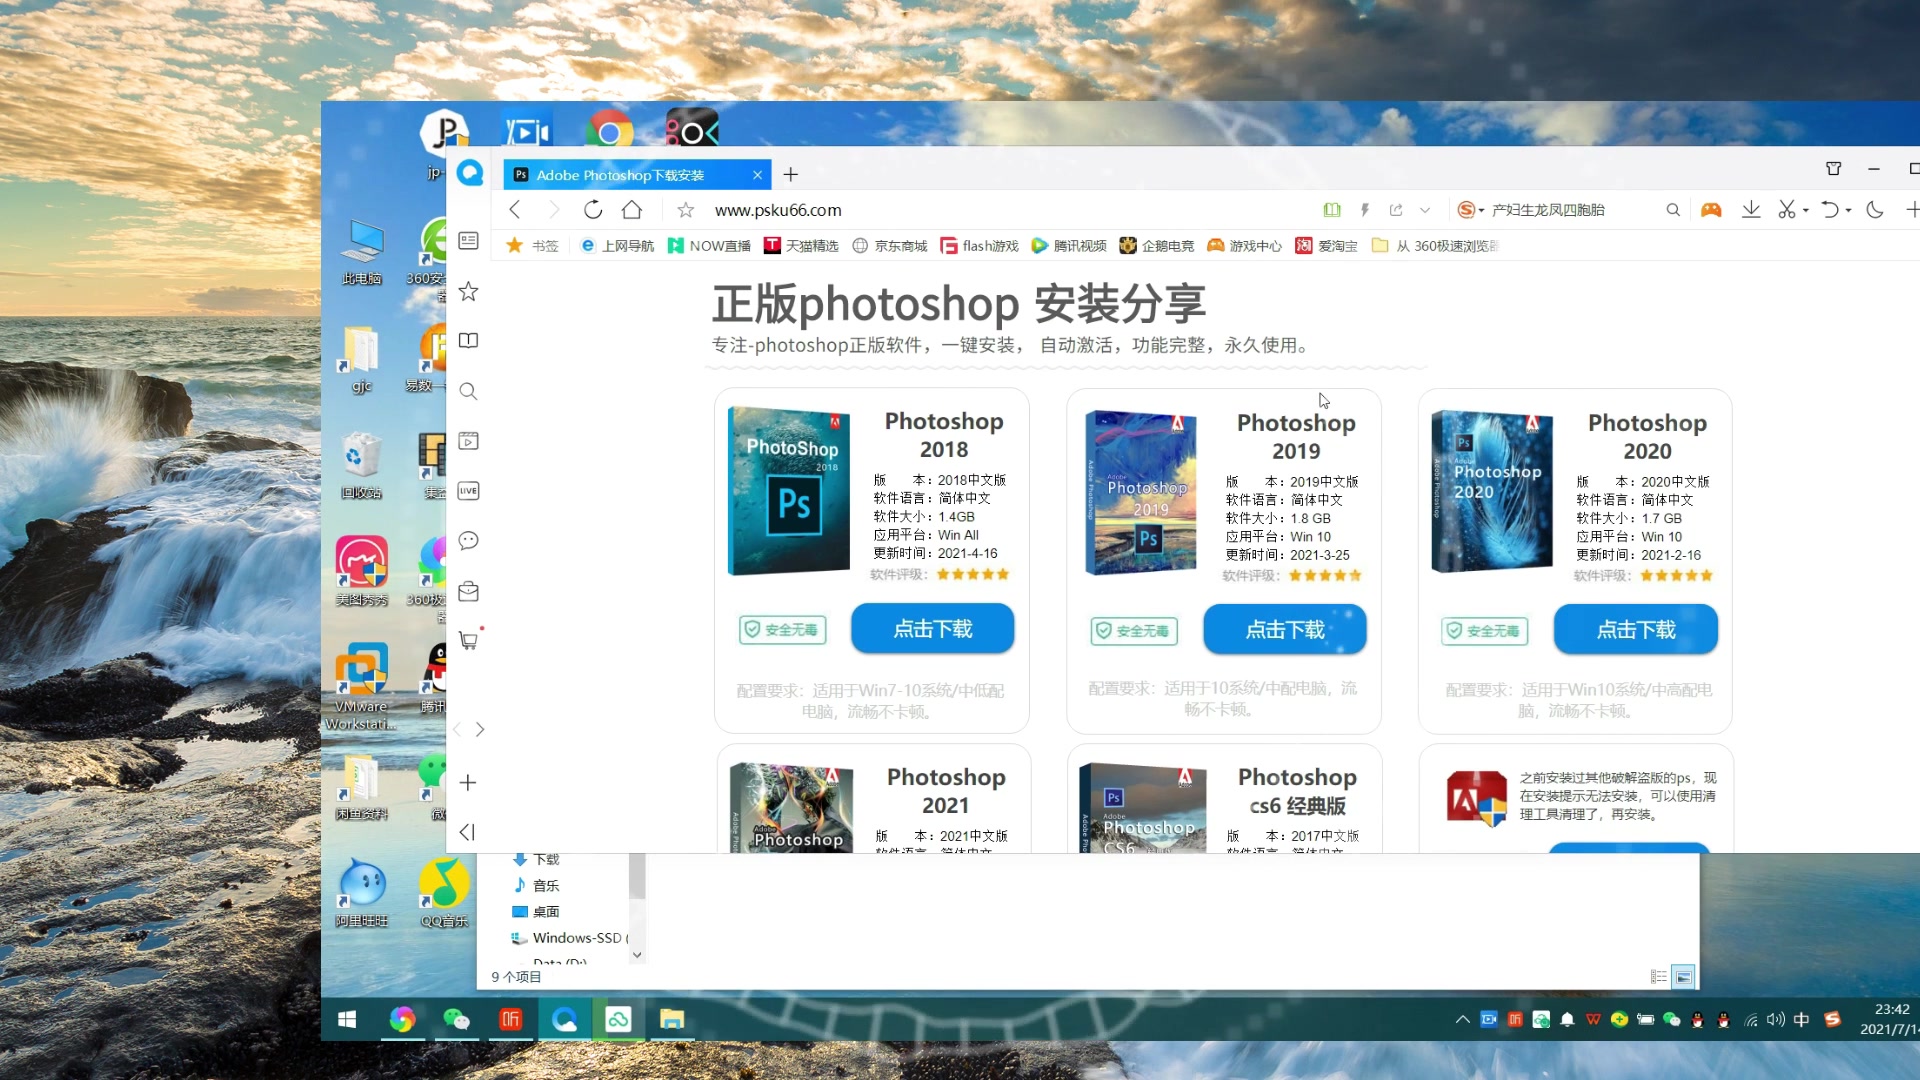Click the magnifier search button in the search box
This screenshot has height=1080, width=1920.
[x=1673, y=210]
